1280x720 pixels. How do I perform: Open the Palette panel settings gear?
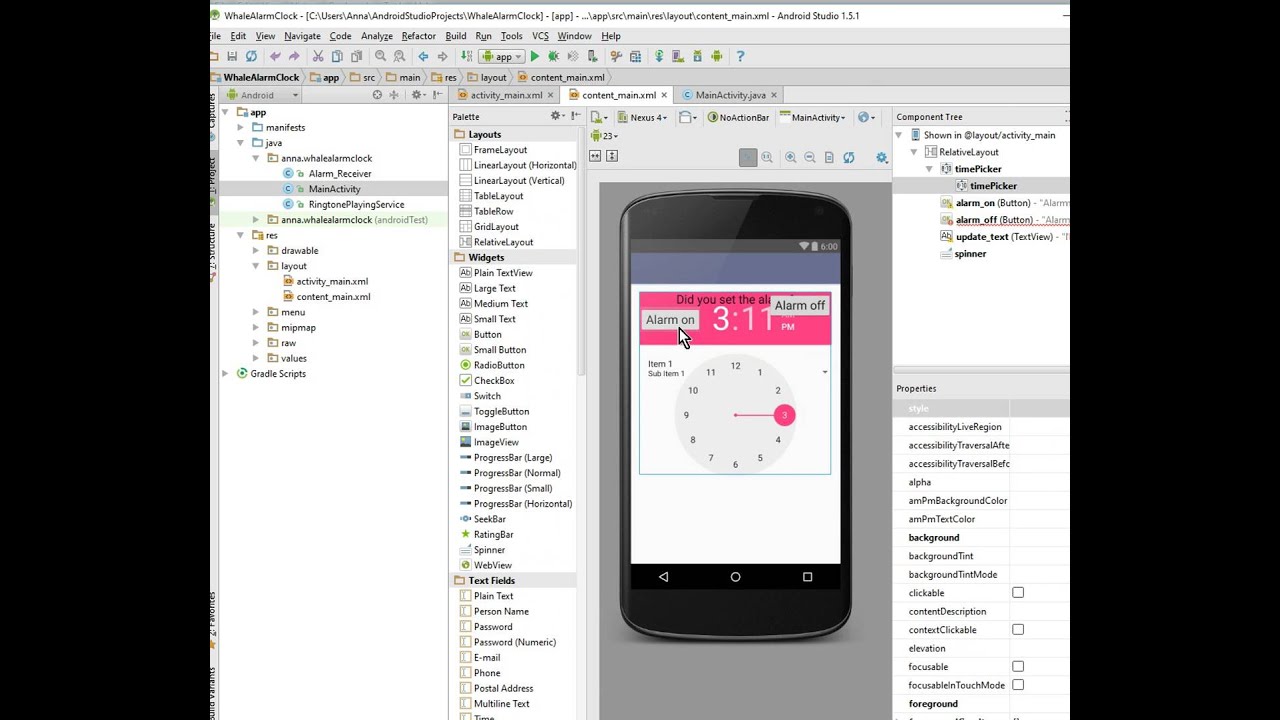click(x=557, y=116)
